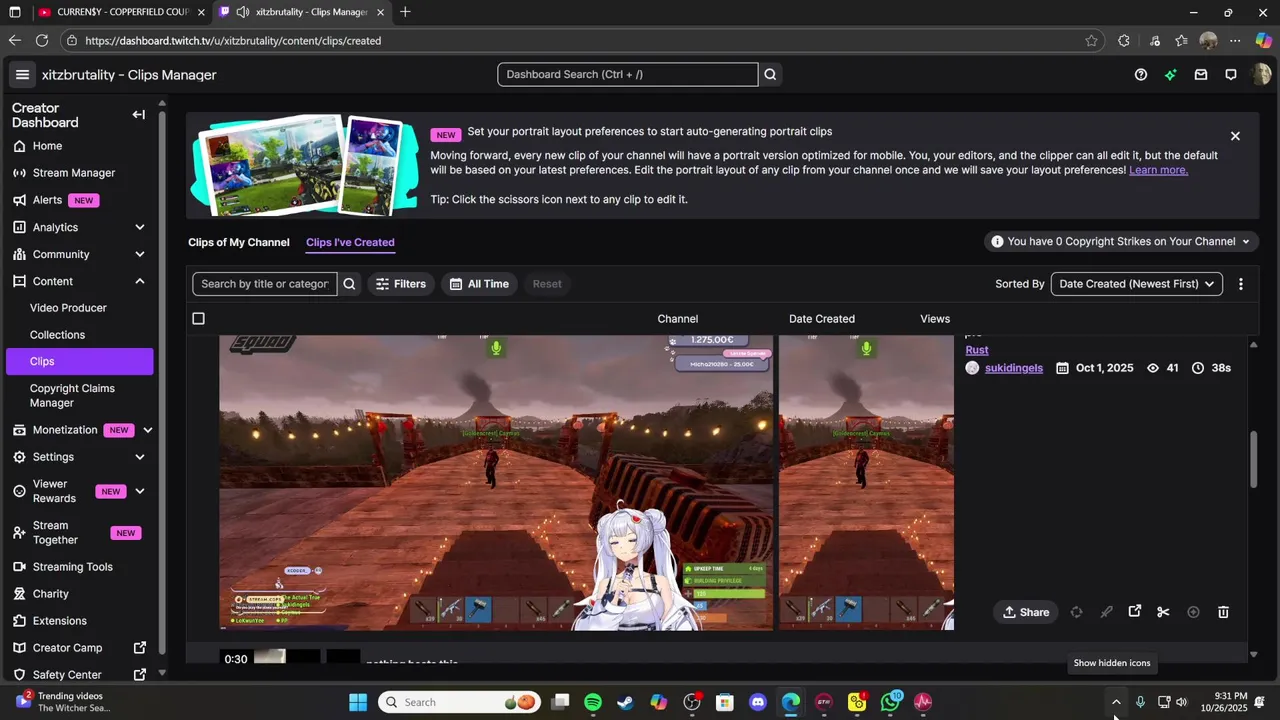
Task: Open the taskbar volume speaker icon
Action: [x=1181, y=702]
